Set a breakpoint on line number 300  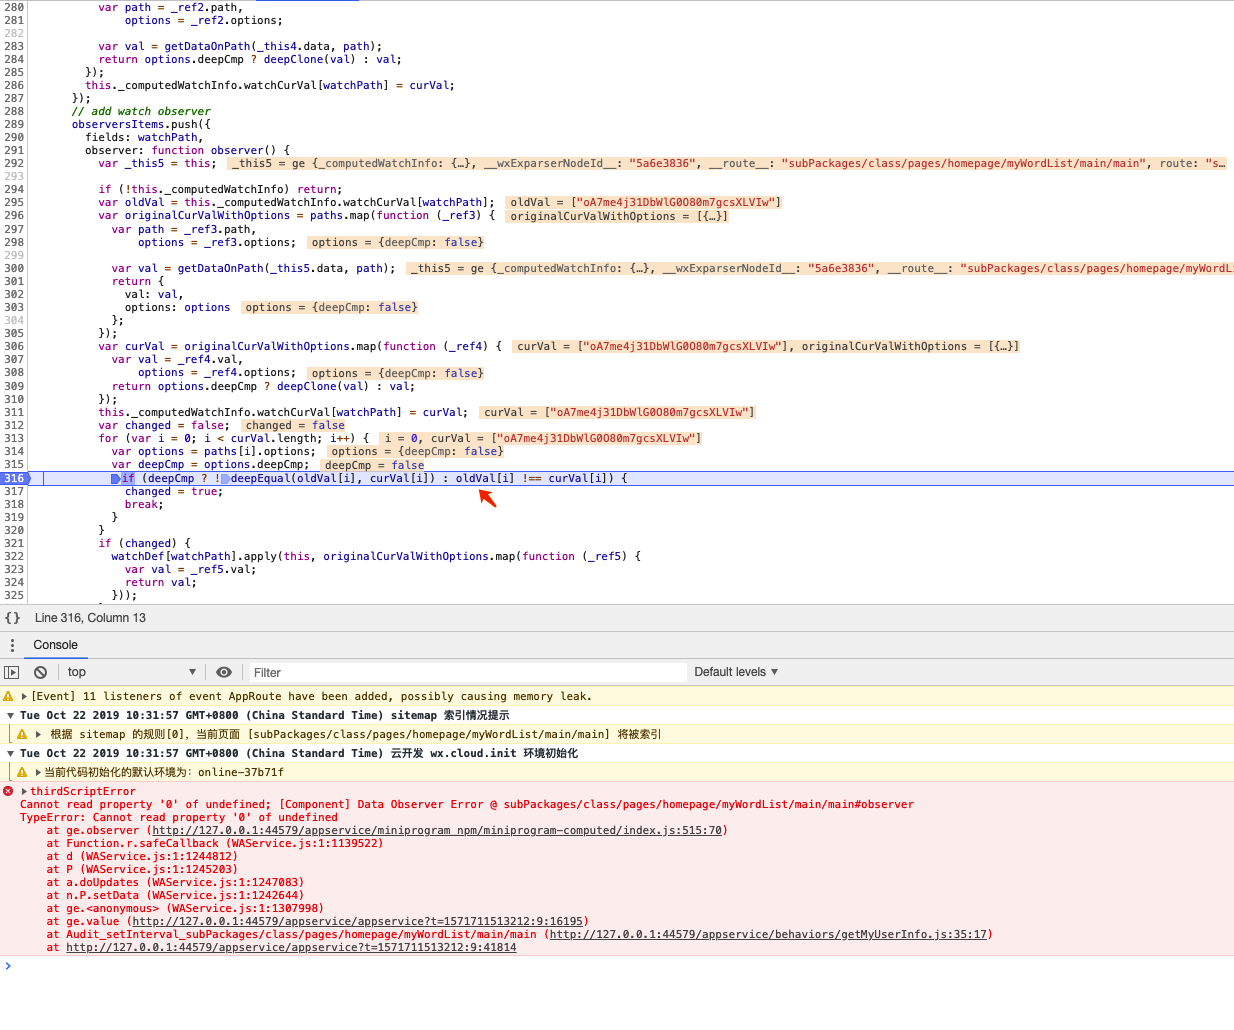click(15, 268)
